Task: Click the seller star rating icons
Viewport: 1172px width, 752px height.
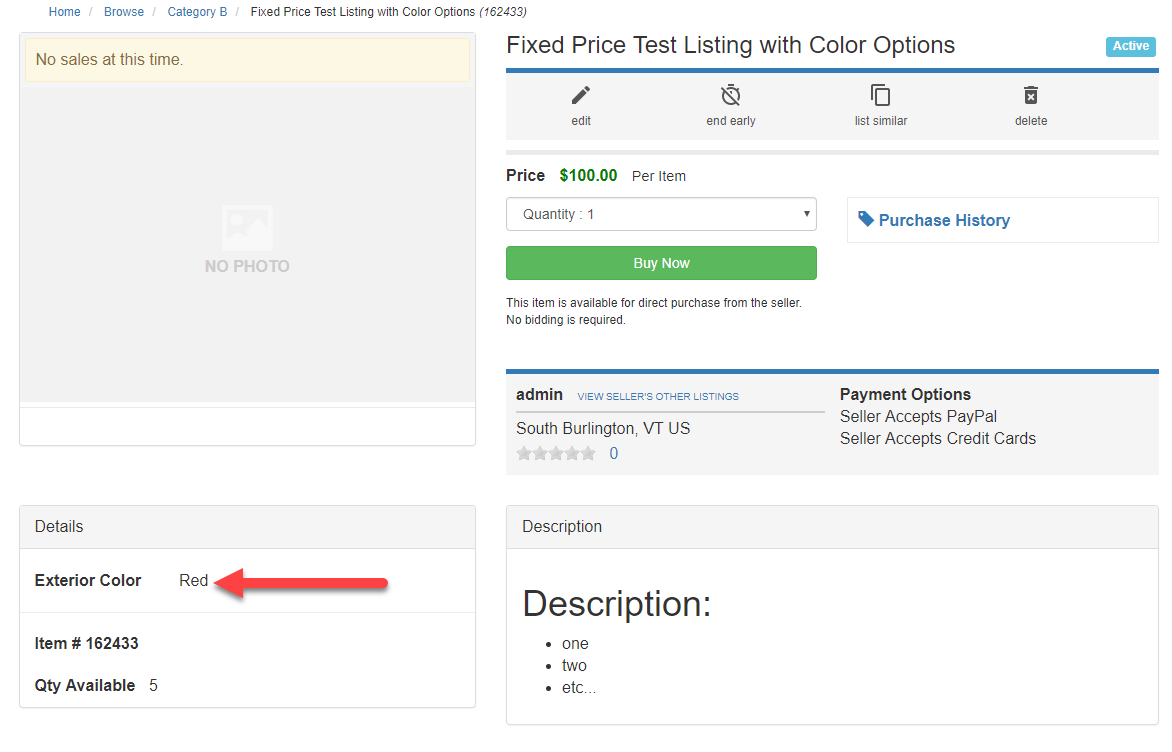Action: (556, 454)
